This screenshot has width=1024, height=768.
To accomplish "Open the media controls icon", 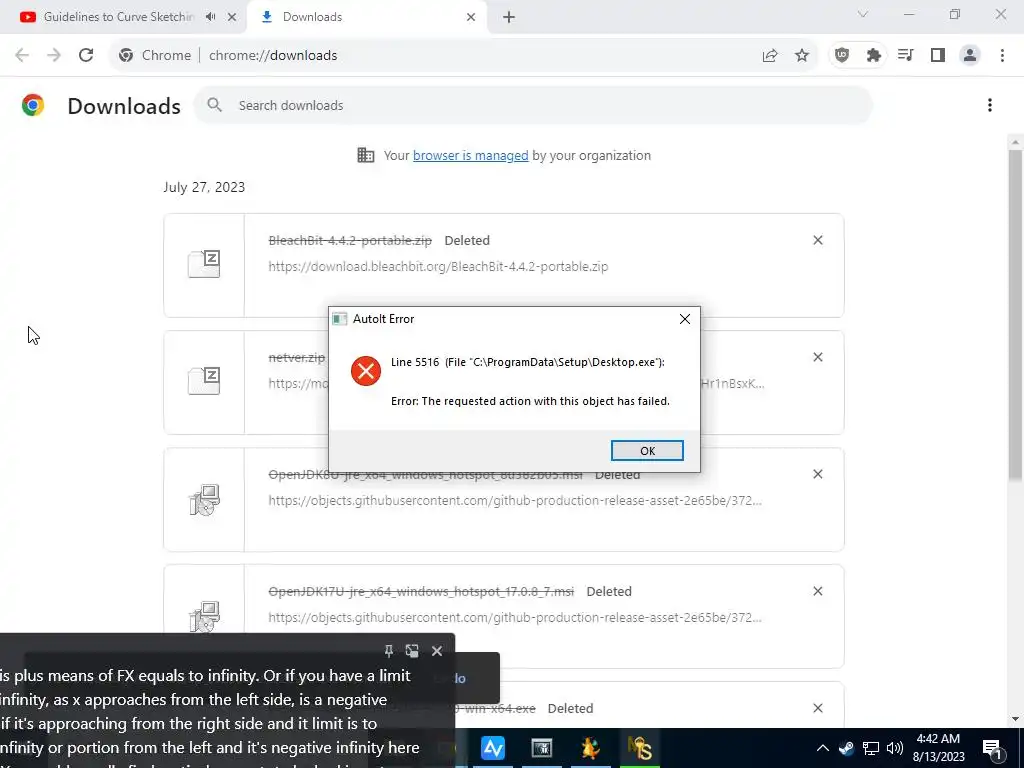I will (x=906, y=56).
